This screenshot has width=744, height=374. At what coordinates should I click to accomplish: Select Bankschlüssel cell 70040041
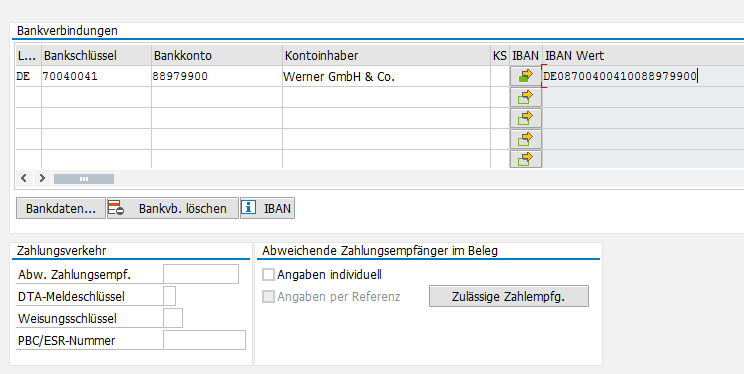96,76
